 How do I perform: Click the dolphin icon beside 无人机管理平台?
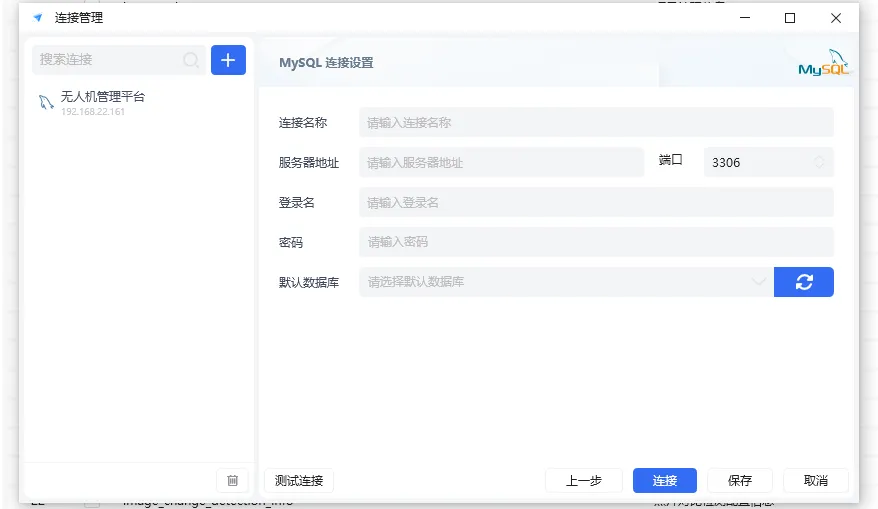46,103
